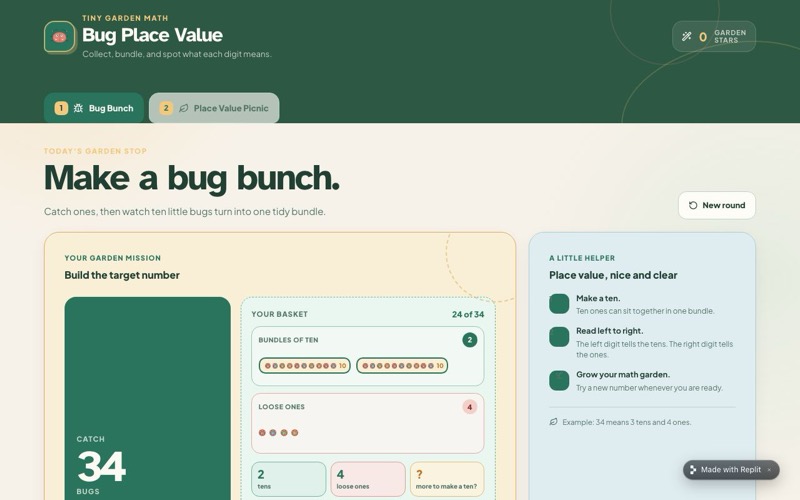The image size is (800, 500).
Task: Switch to the Place Value Picnic tab
Action: click(214, 108)
